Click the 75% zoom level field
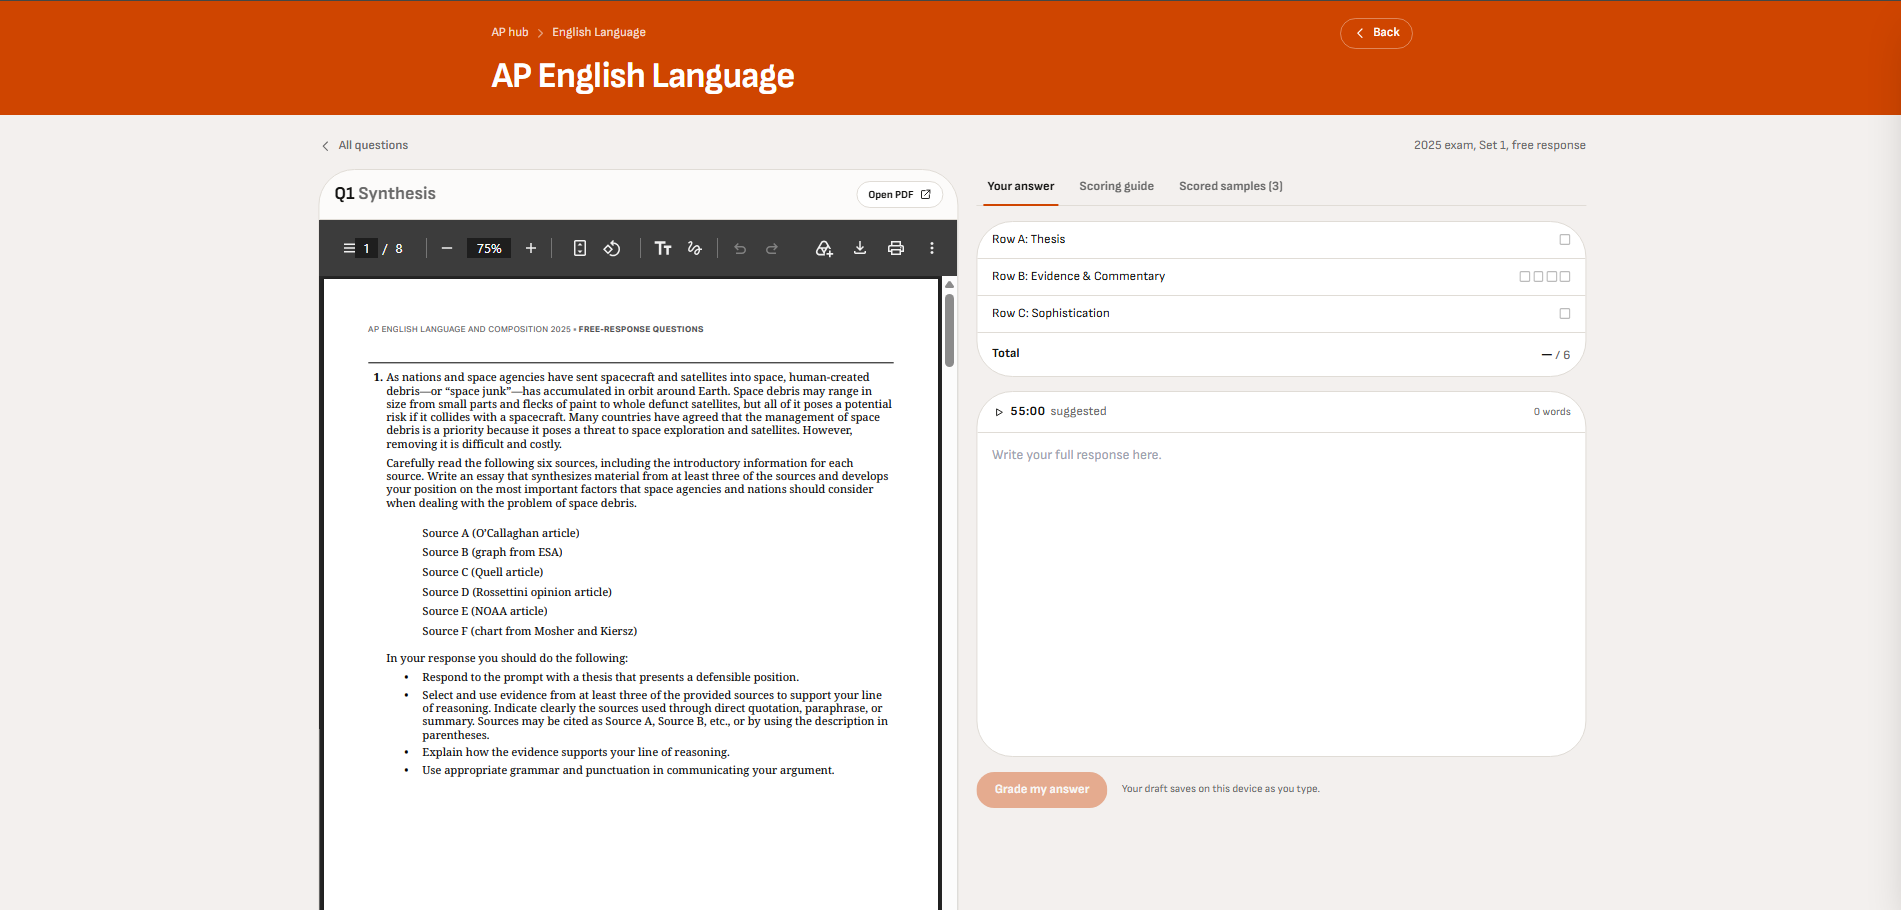Image resolution: width=1901 pixels, height=910 pixels. [x=489, y=249]
